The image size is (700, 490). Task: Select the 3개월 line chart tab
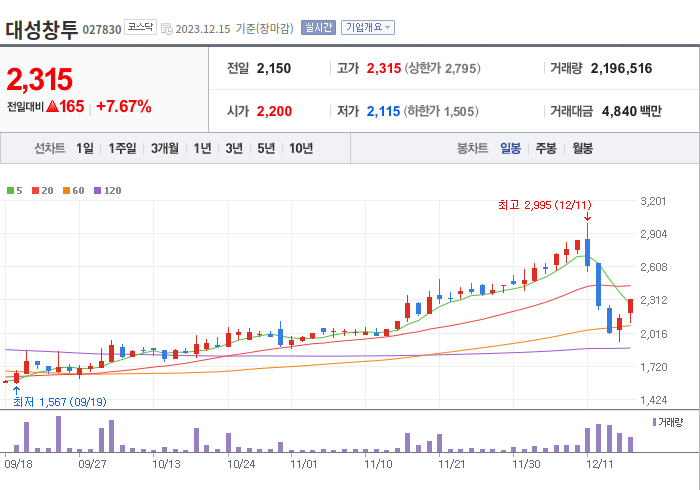[x=165, y=148]
